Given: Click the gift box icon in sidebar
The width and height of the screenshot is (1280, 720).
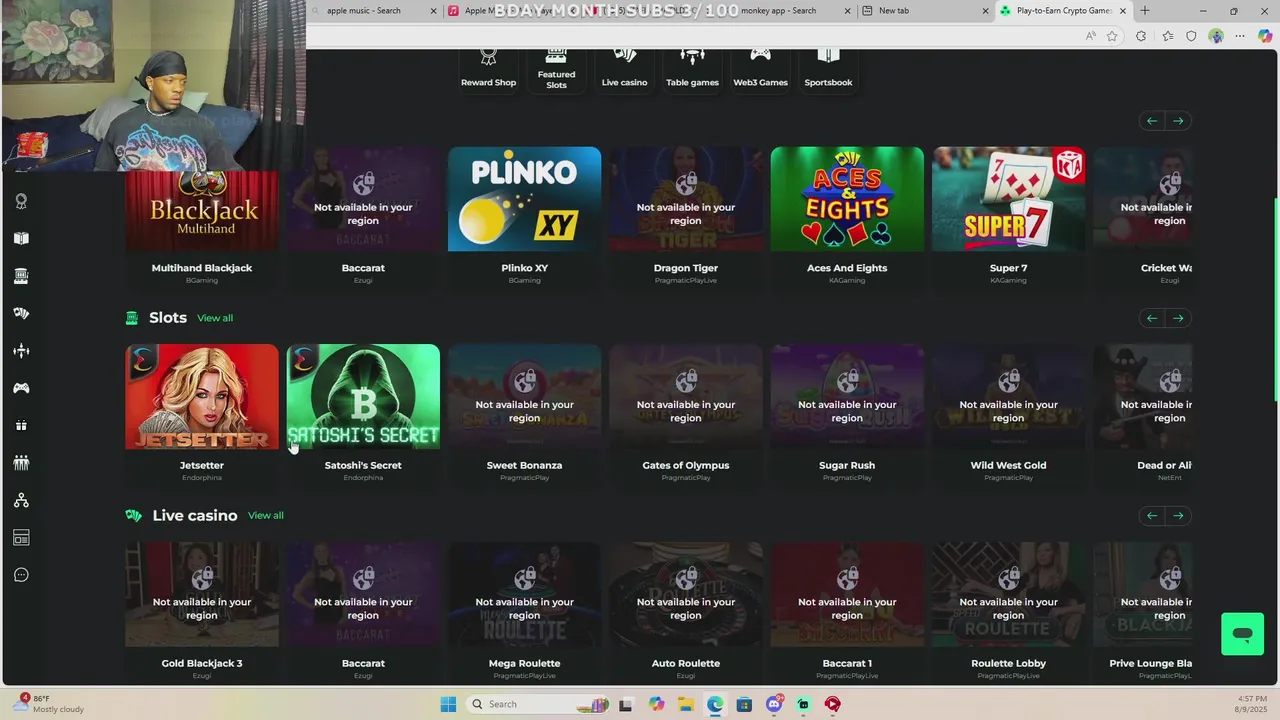Looking at the screenshot, I should click(x=21, y=425).
